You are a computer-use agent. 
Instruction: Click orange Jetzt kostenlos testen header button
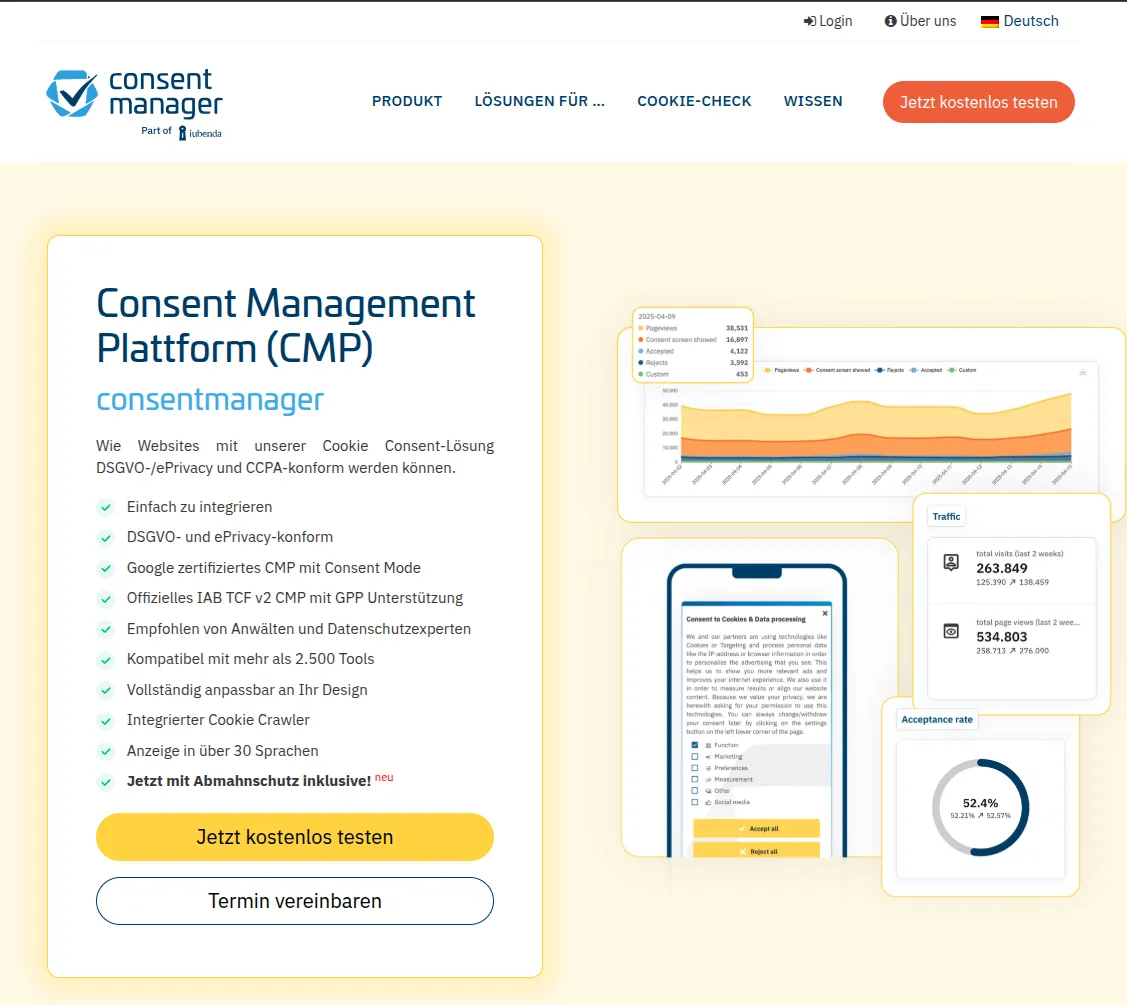pos(978,102)
